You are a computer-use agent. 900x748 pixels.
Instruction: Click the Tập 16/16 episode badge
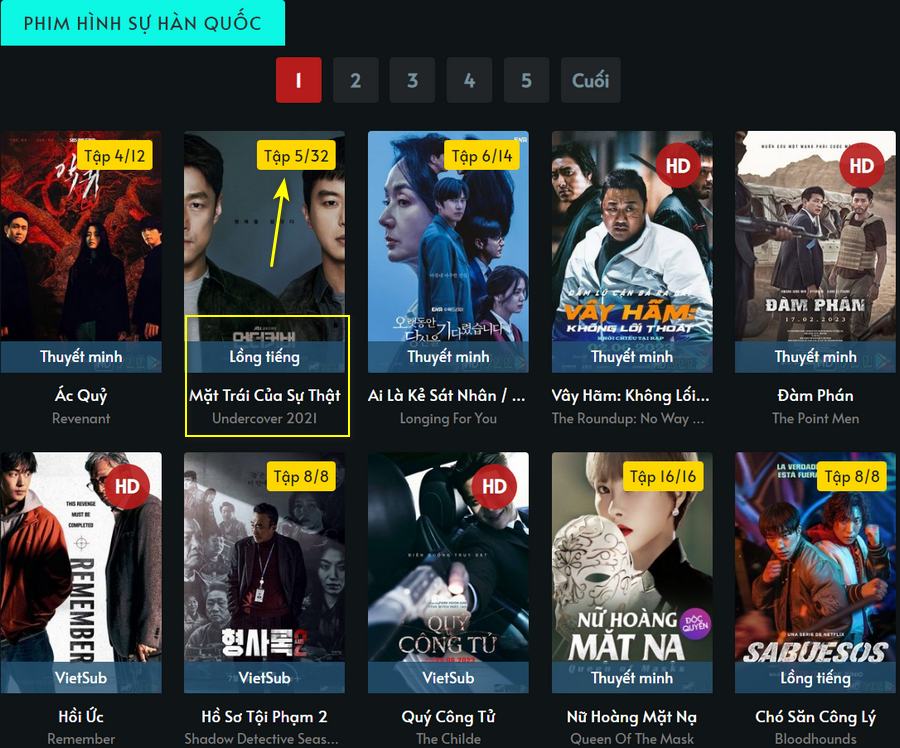point(663,476)
